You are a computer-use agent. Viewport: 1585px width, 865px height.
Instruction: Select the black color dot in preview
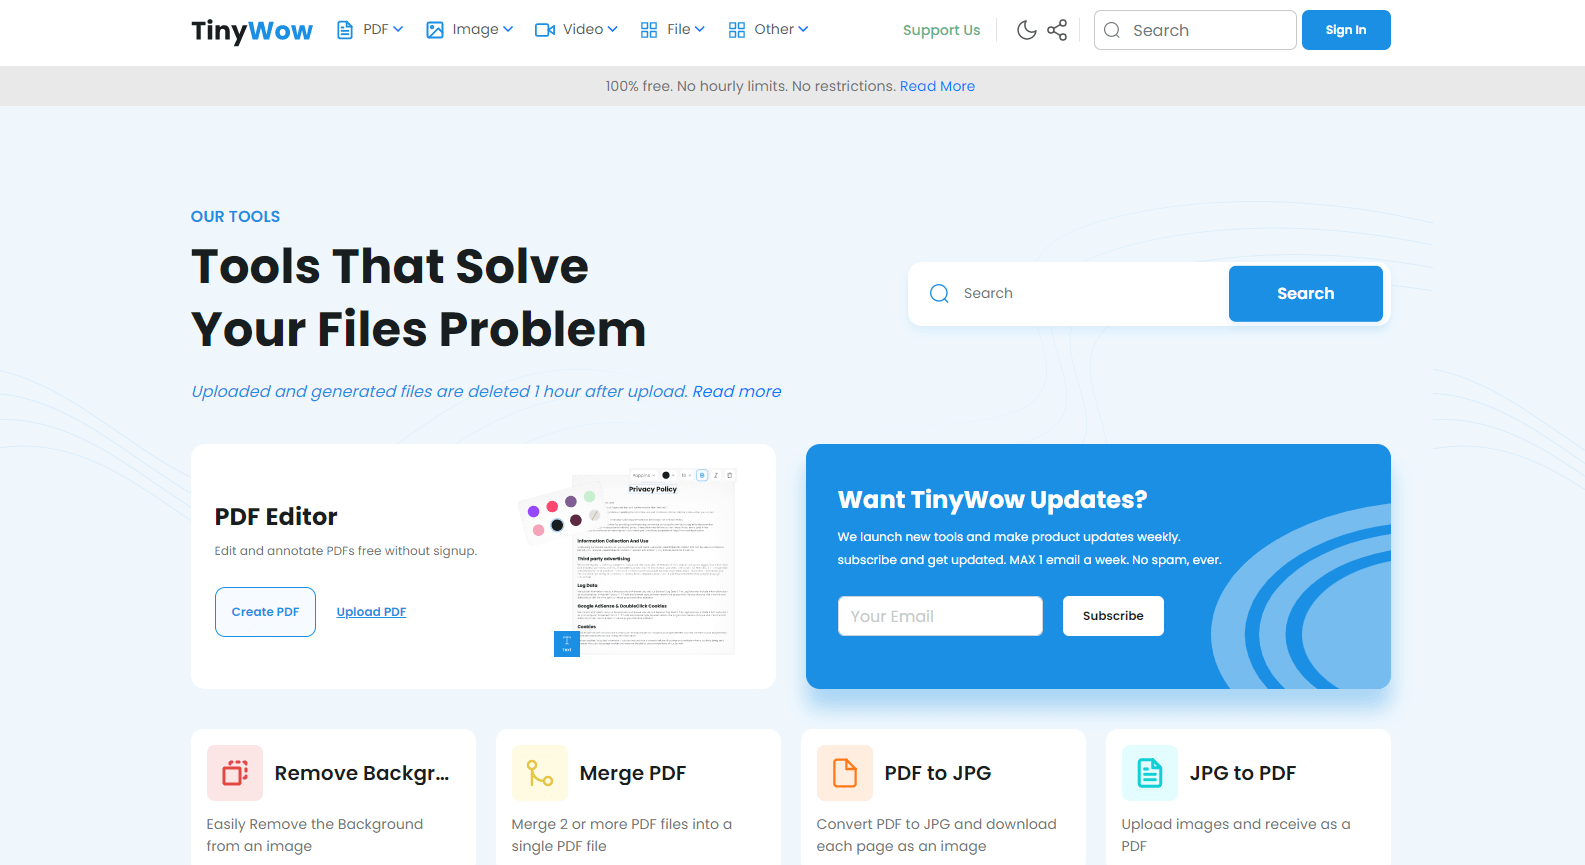point(557,525)
